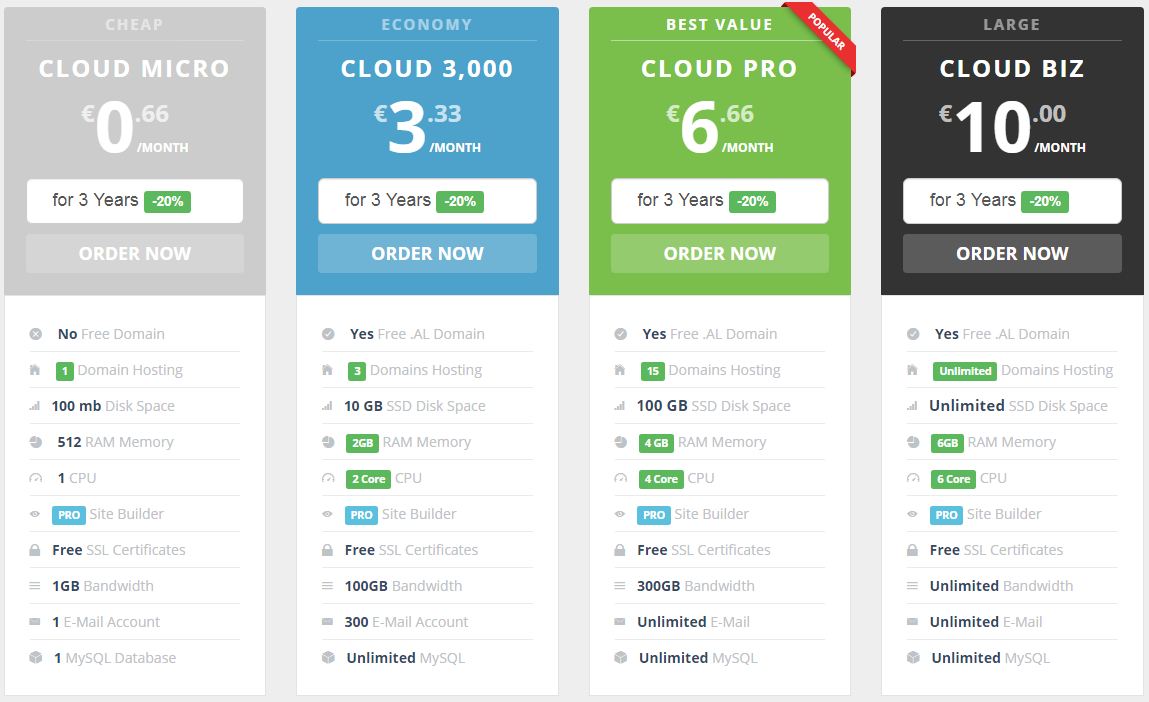Click the €0.66 /MONTH price

[x=134, y=127]
